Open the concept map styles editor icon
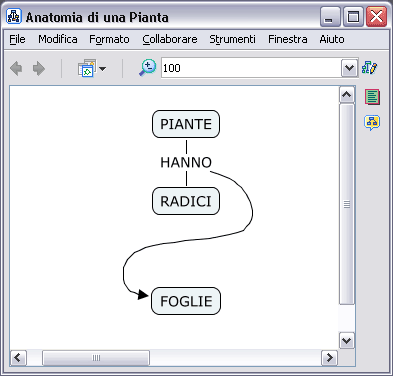Viewport: 393px width, 376px height. click(369, 68)
